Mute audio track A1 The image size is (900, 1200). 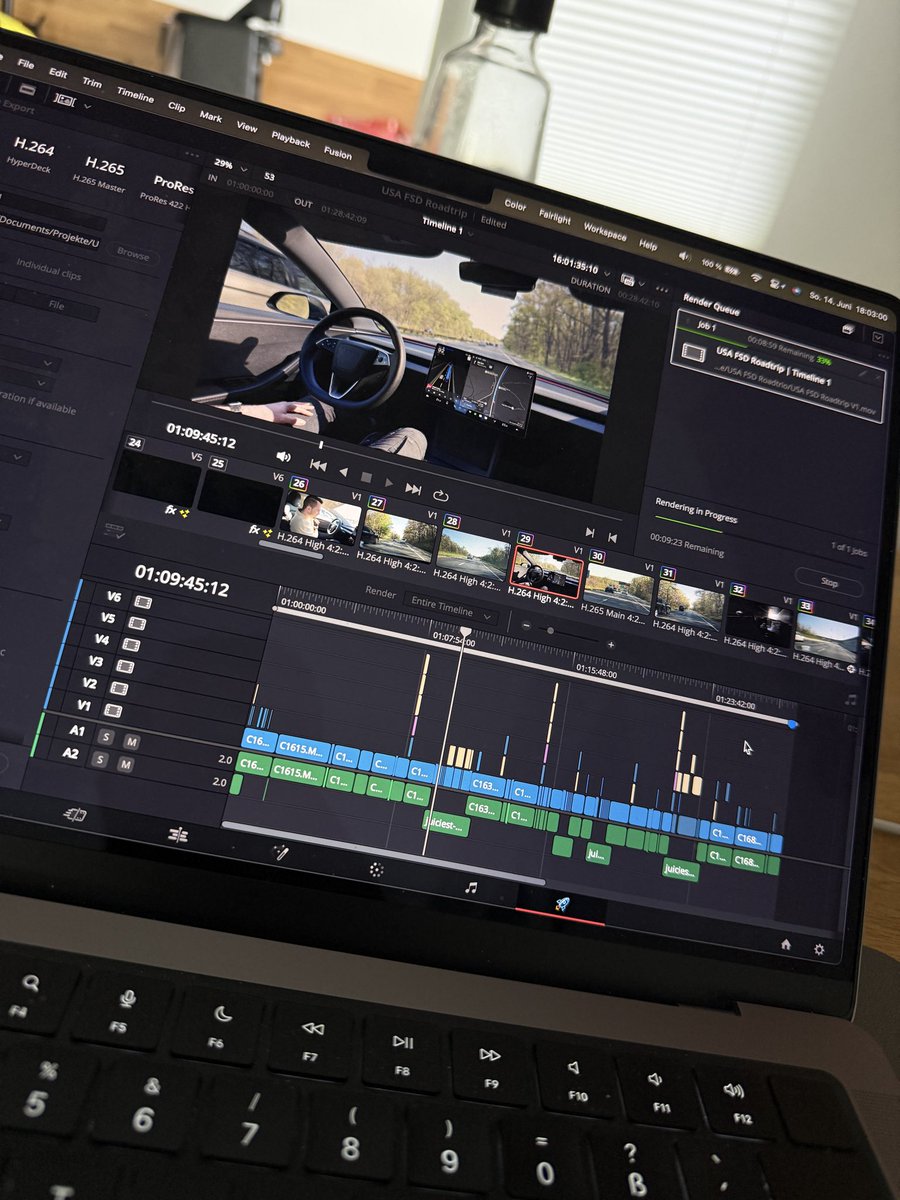click(132, 741)
